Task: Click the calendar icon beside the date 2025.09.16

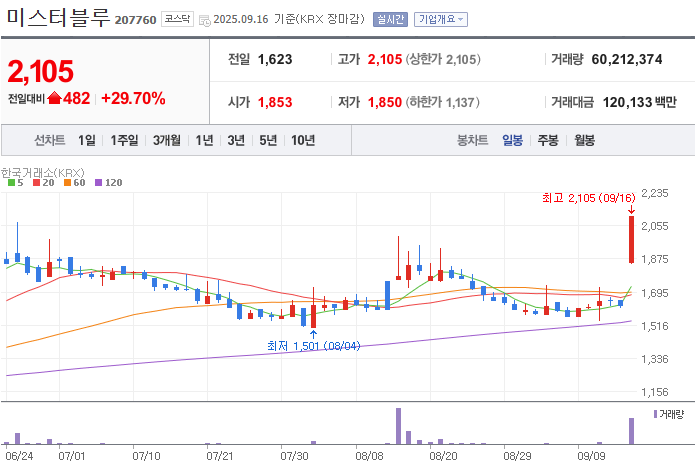Action: 205,20
